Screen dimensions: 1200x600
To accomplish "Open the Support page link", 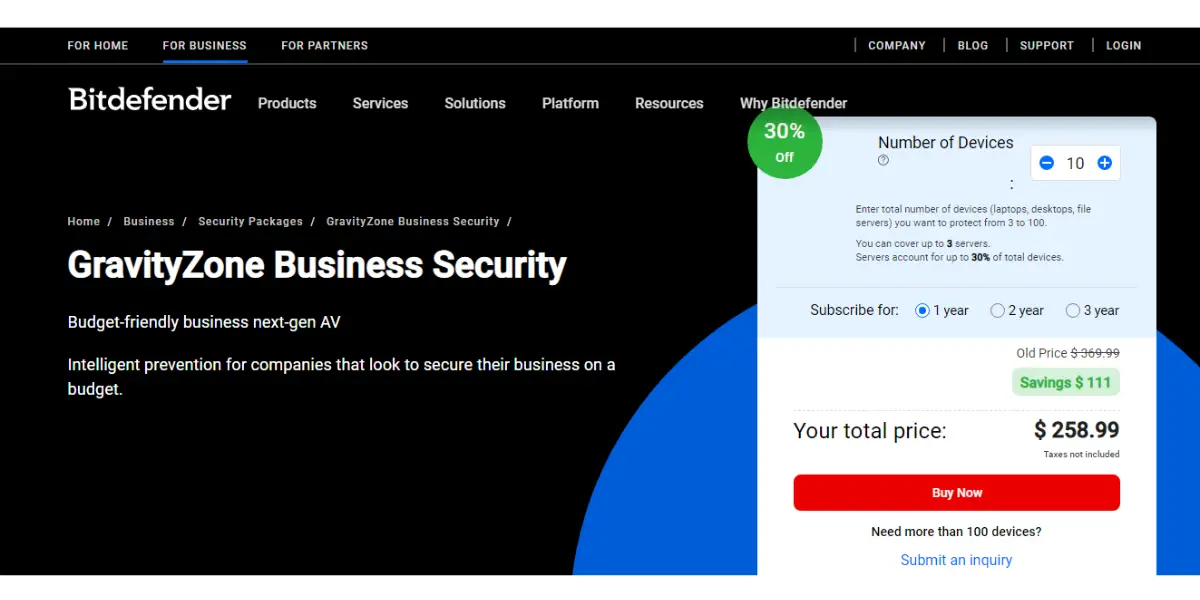I will click(x=1047, y=45).
